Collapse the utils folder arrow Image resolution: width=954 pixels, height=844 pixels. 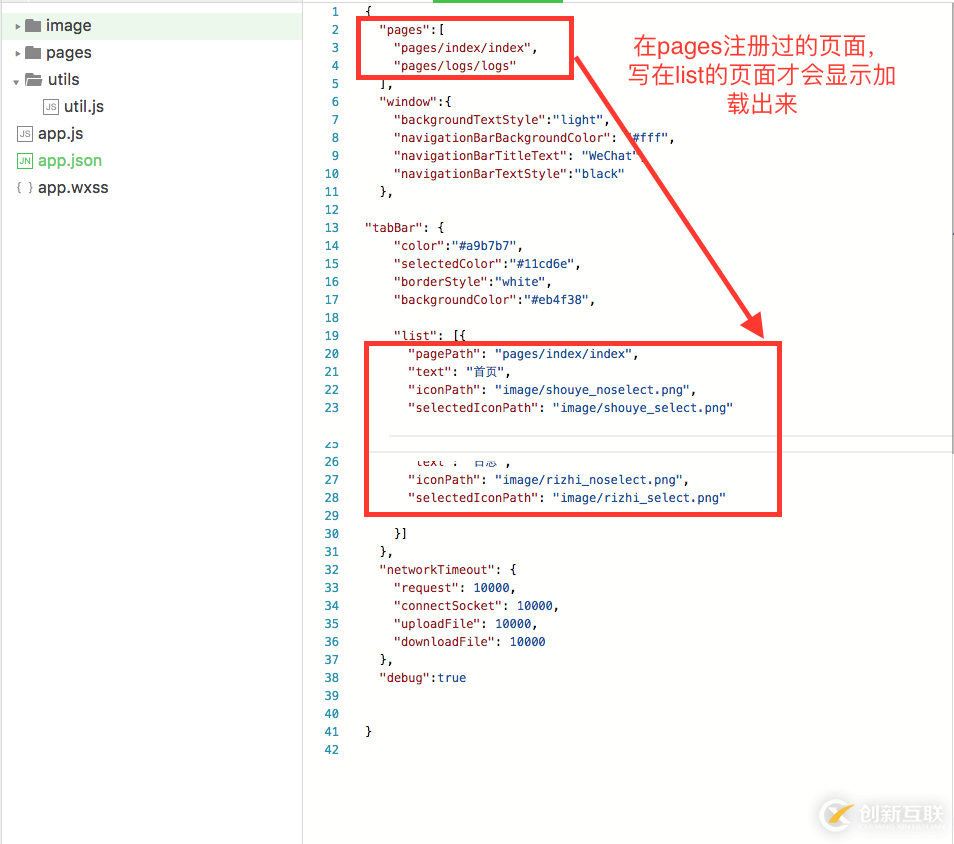16,82
